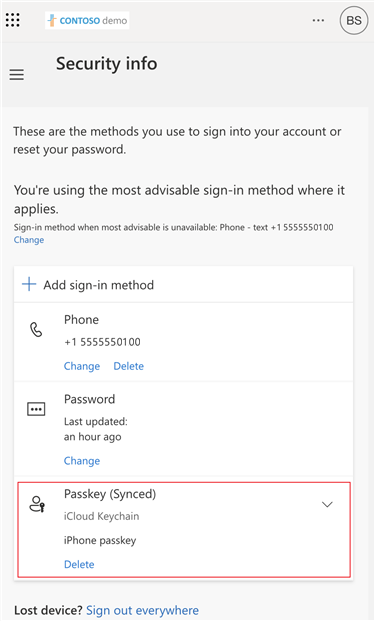375x621 pixels.
Task: Click the Phone handset icon
Action: pyautogui.click(x=36, y=330)
